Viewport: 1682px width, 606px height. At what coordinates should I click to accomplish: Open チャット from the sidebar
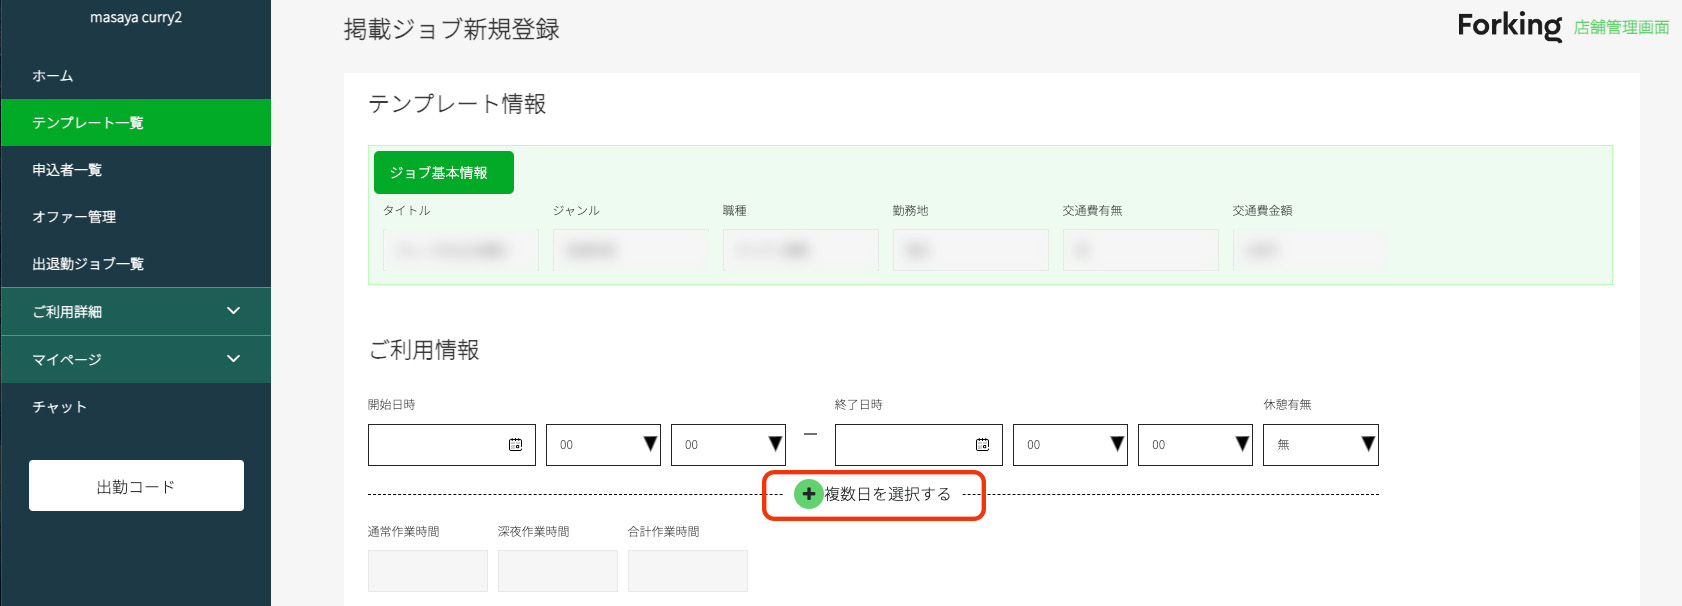pos(60,407)
